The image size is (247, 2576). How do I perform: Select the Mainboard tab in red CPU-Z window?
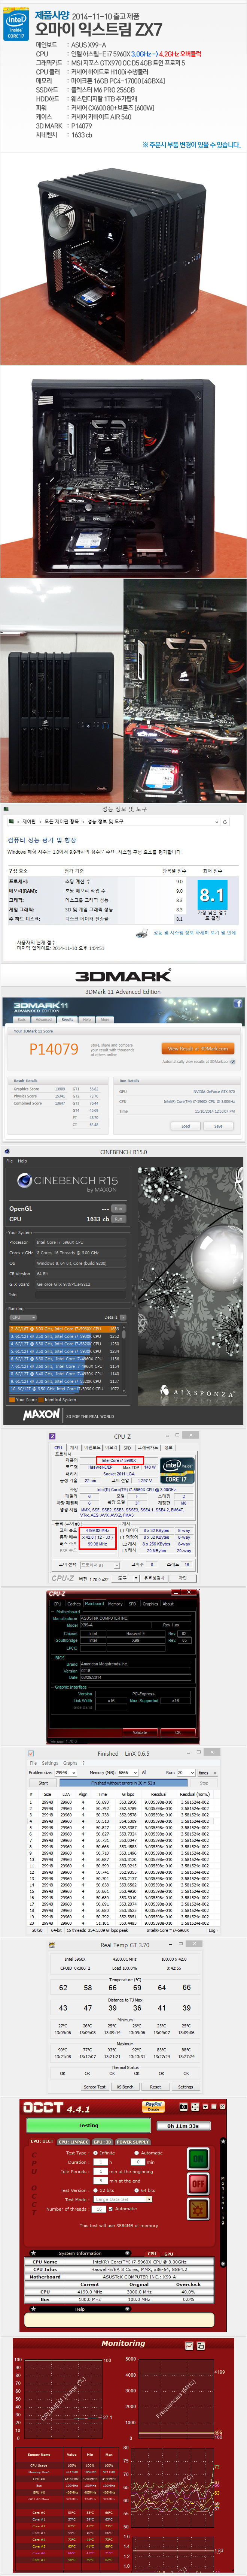pyautogui.click(x=95, y=1603)
